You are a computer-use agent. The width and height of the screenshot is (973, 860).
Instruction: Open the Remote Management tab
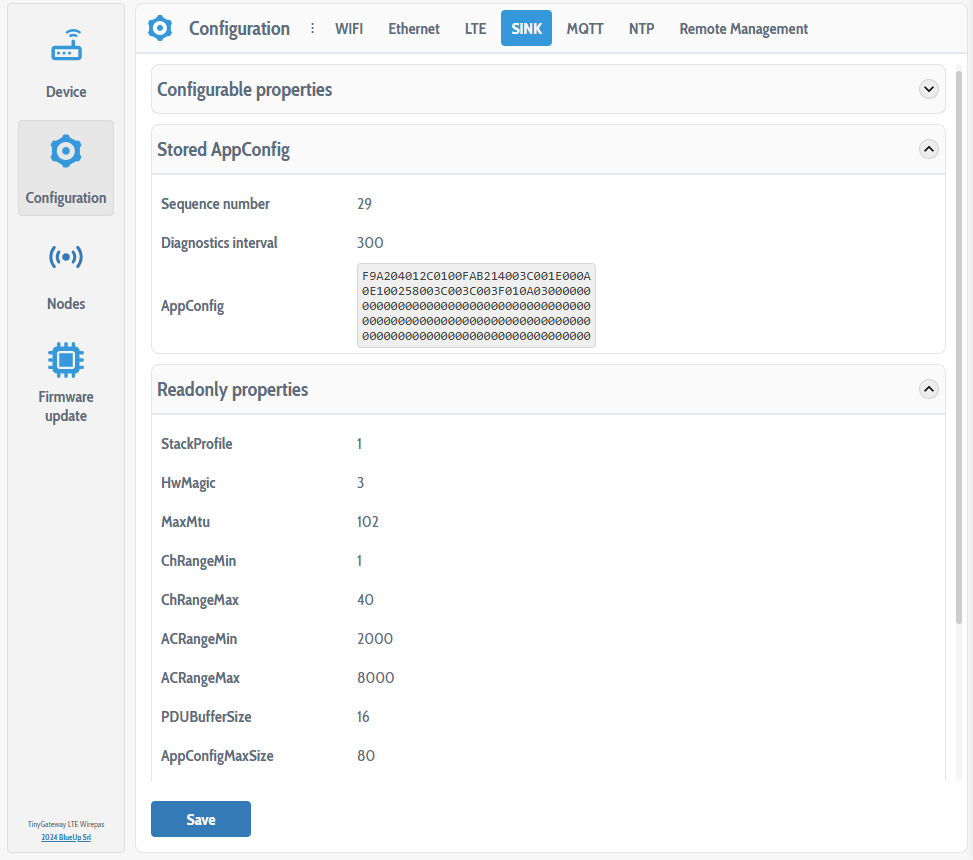743,29
